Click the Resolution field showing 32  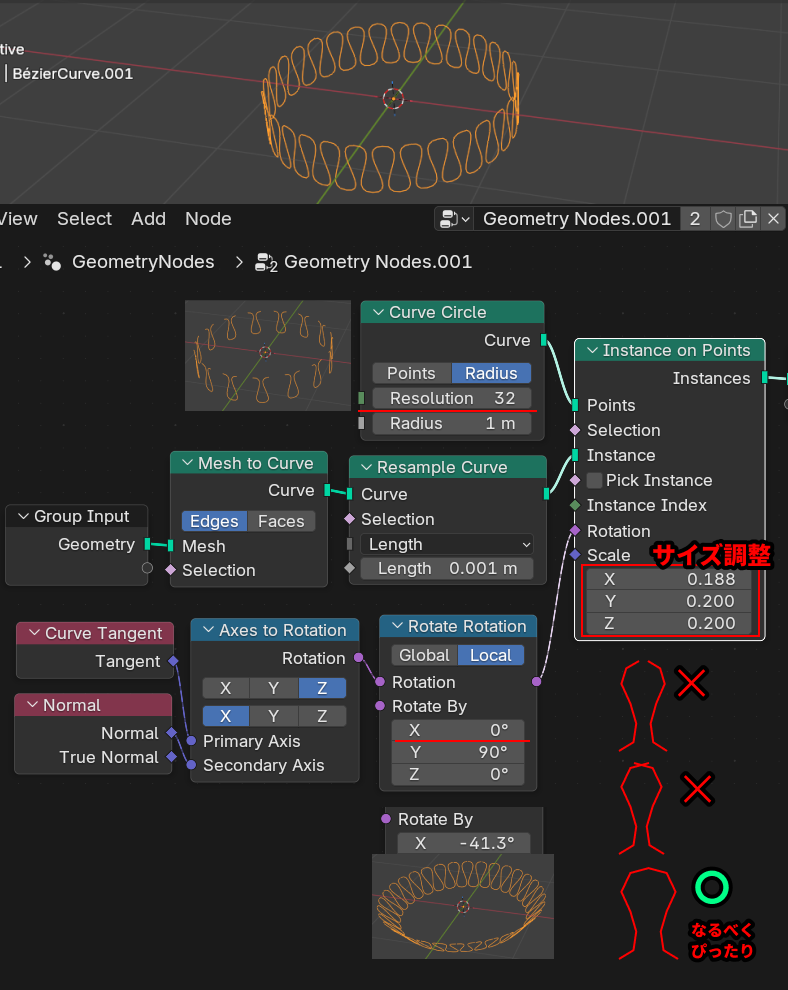(452, 398)
